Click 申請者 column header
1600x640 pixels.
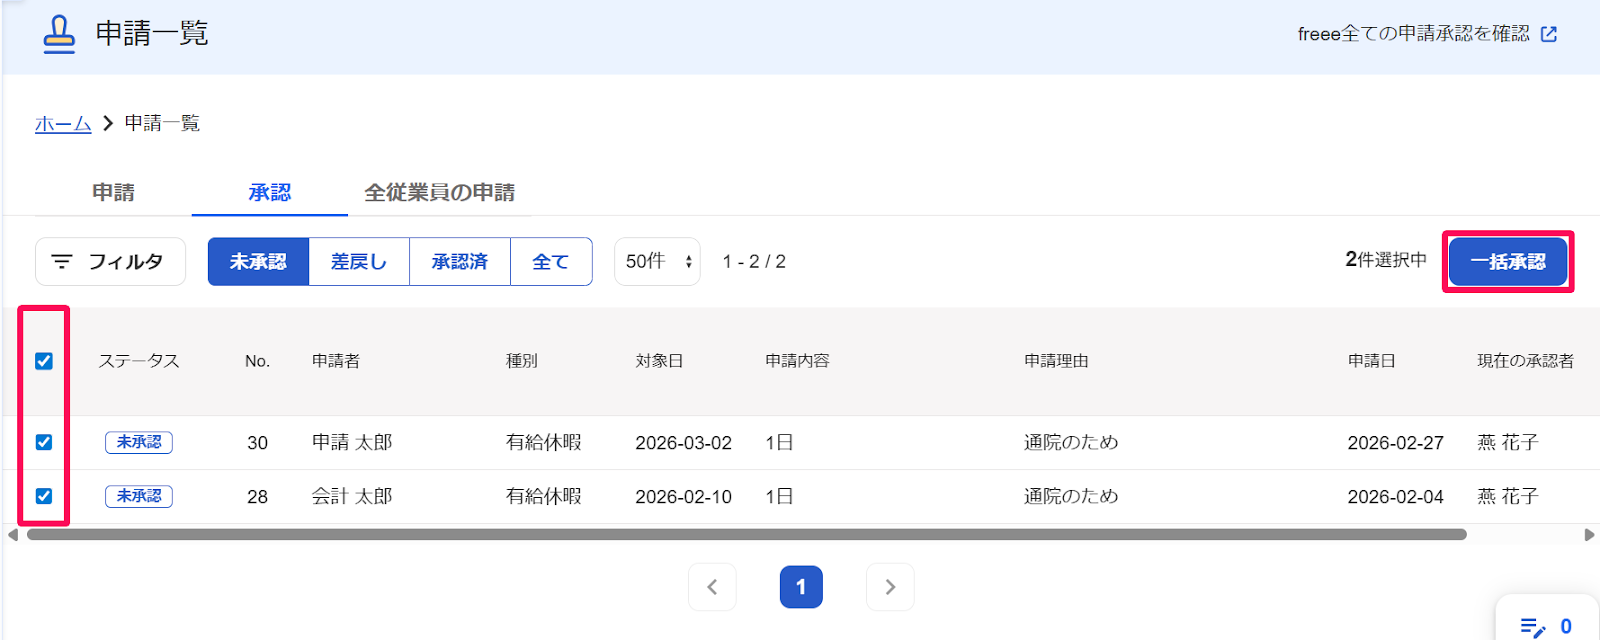point(336,361)
